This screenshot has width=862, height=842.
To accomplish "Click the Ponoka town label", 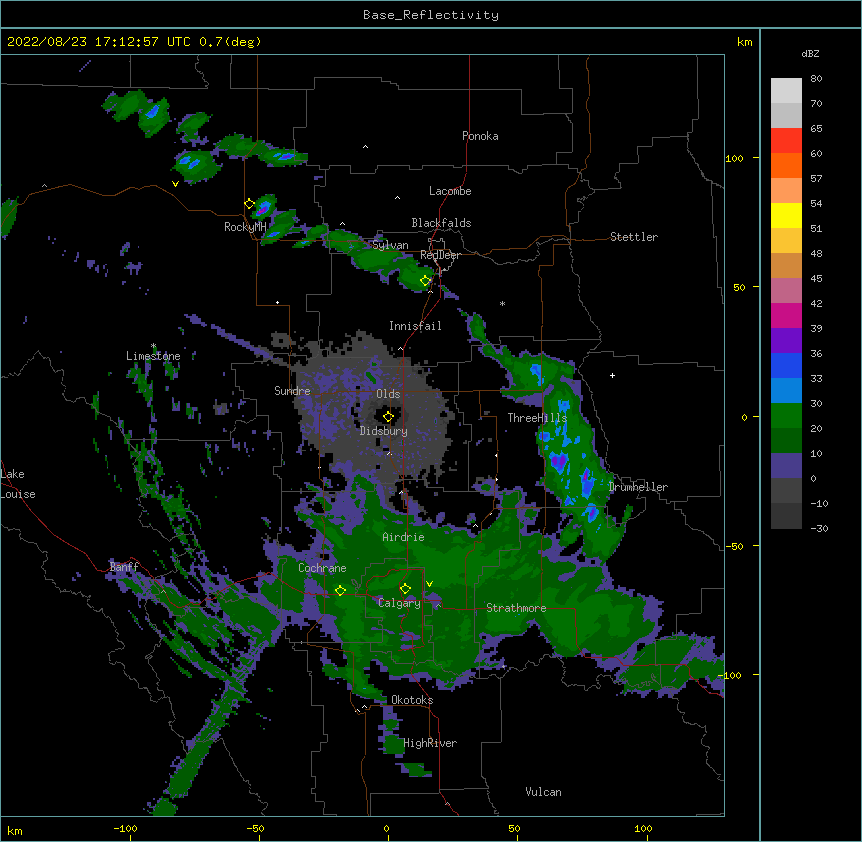I will click(x=480, y=136).
